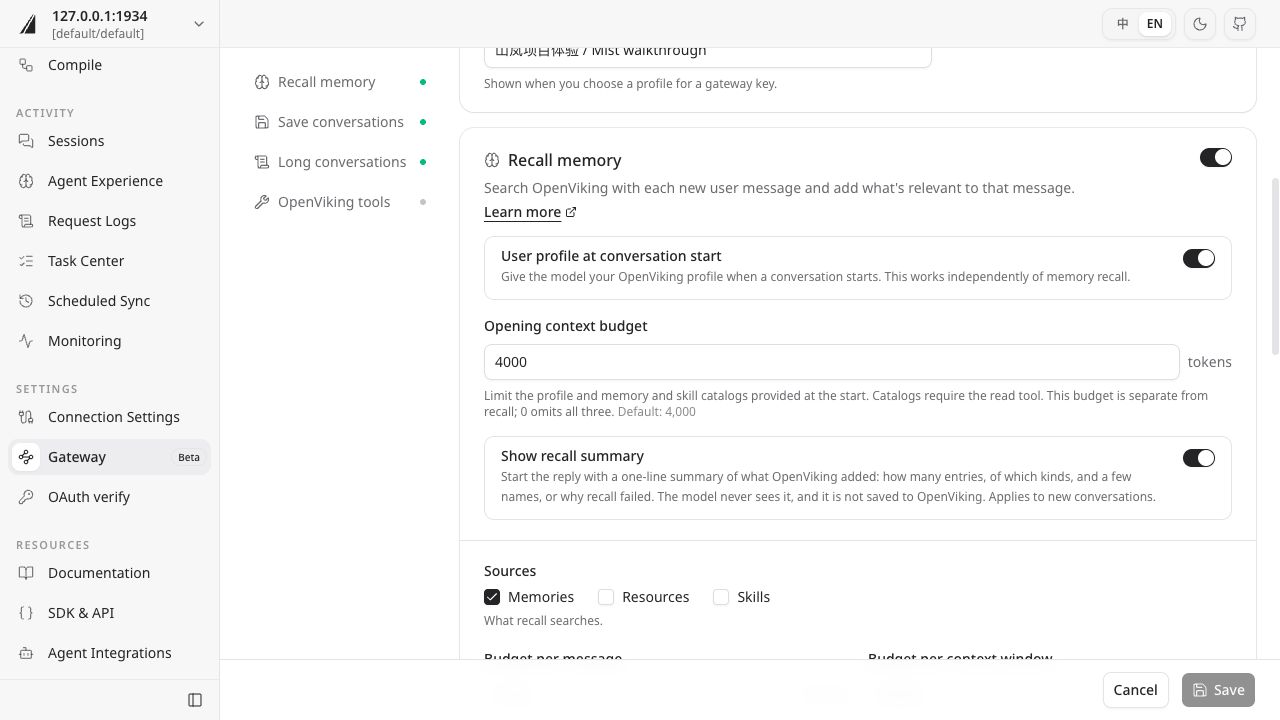Click the Task Center list icon
Screen dimensions: 1280x720
27,261
